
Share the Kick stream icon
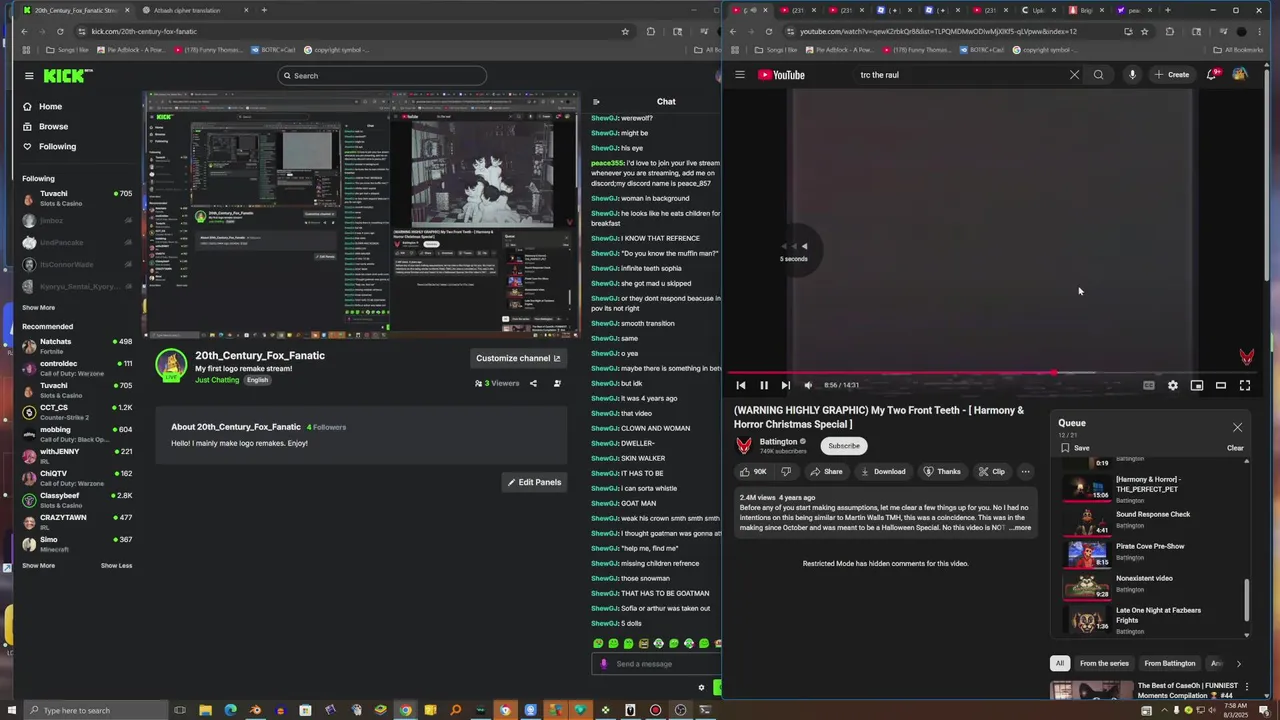(533, 383)
